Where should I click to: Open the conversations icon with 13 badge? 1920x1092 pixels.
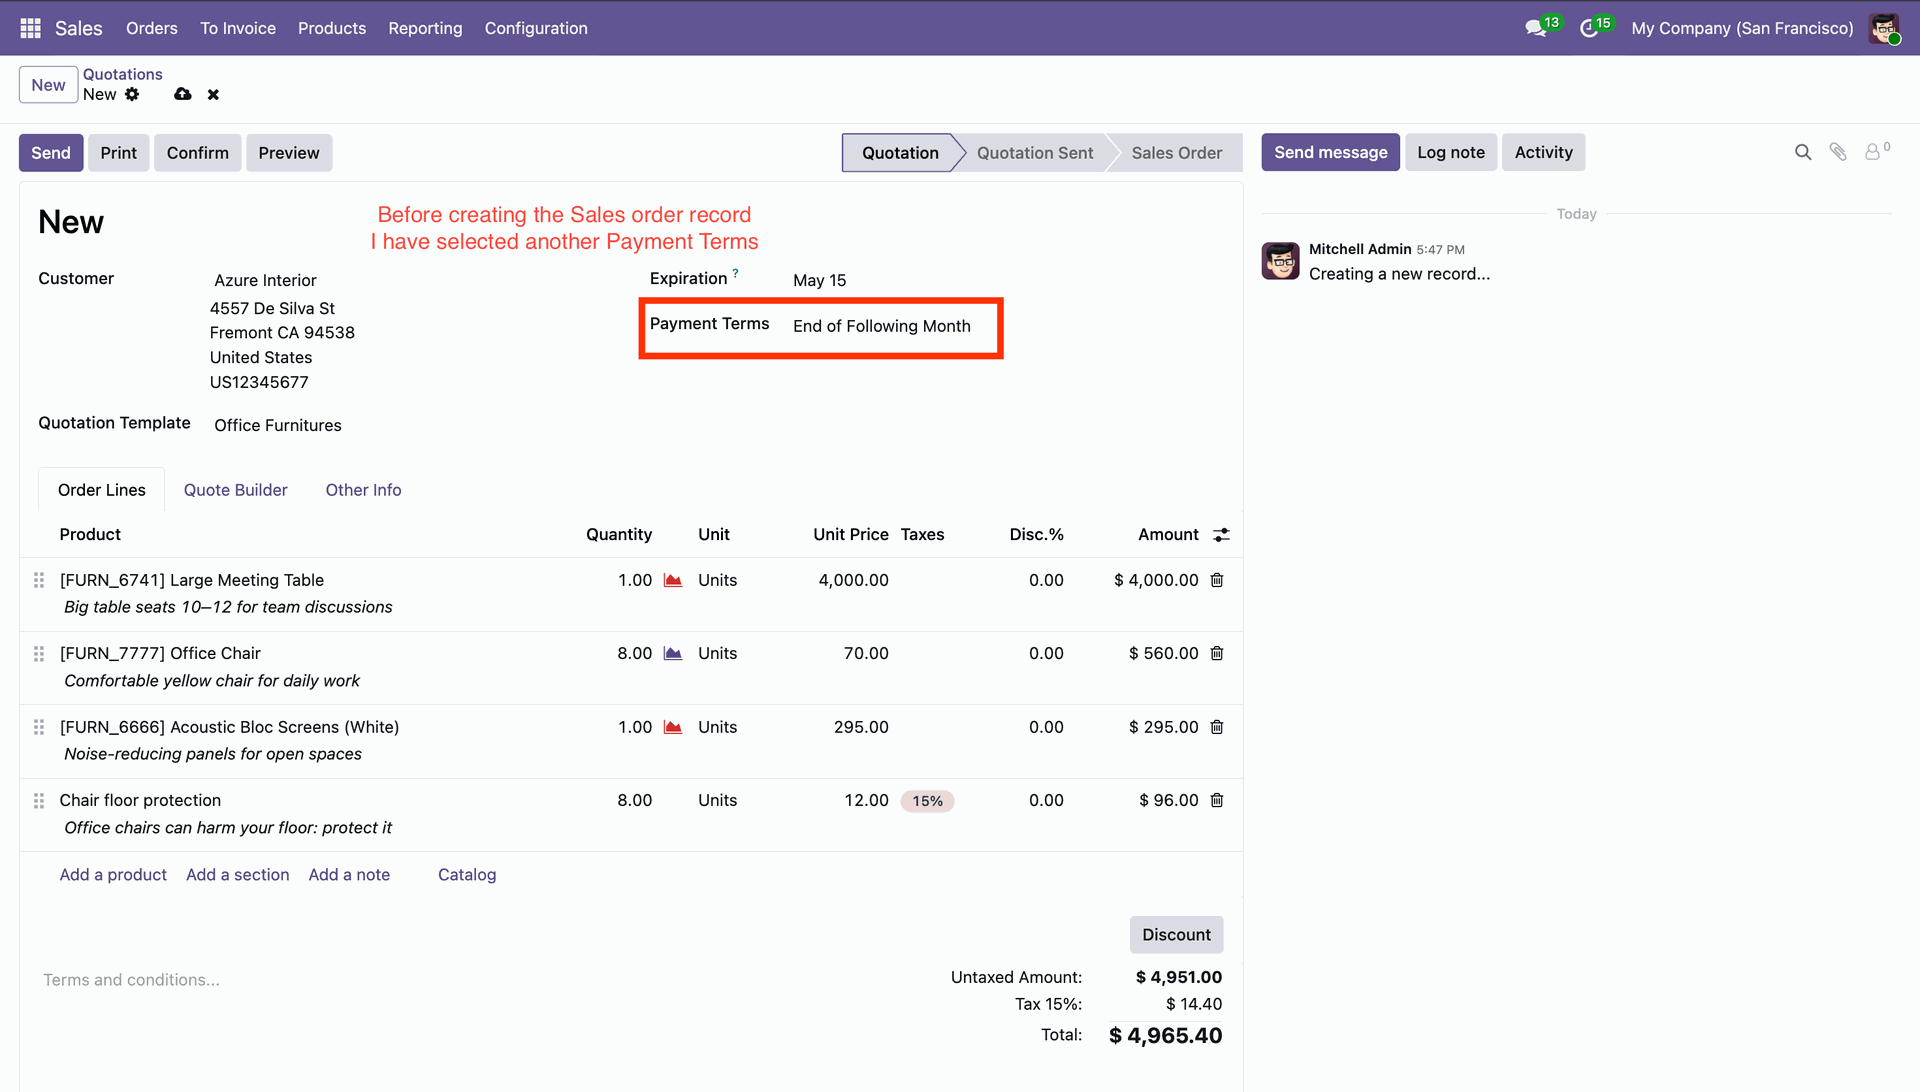[x=1536, y=28]
